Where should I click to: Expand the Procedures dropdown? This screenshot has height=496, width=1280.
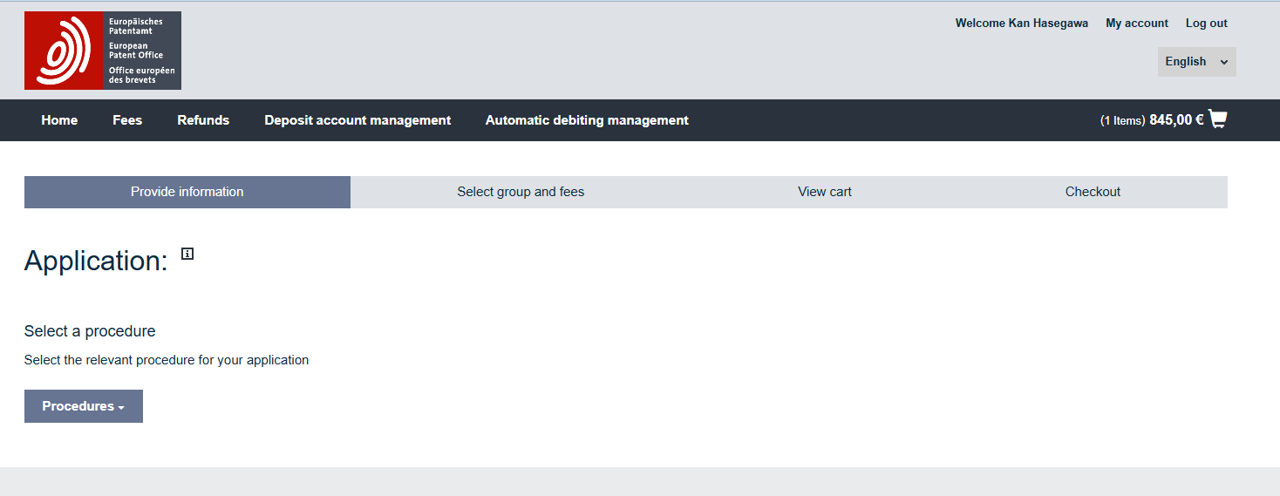[x=83, y=406]
